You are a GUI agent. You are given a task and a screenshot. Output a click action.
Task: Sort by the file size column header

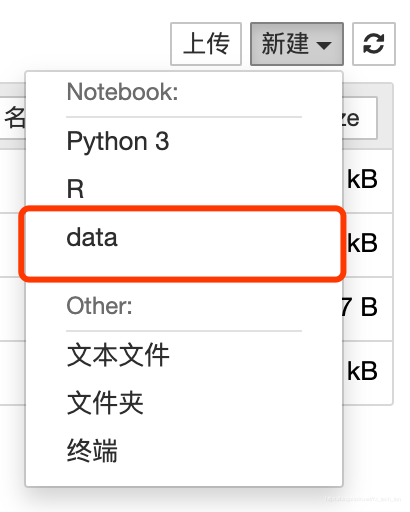[359, 118]
